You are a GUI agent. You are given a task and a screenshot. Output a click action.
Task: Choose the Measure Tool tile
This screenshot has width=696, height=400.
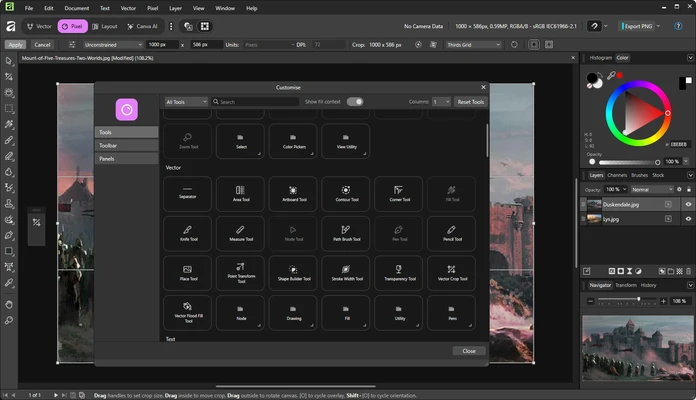point(240,233)
